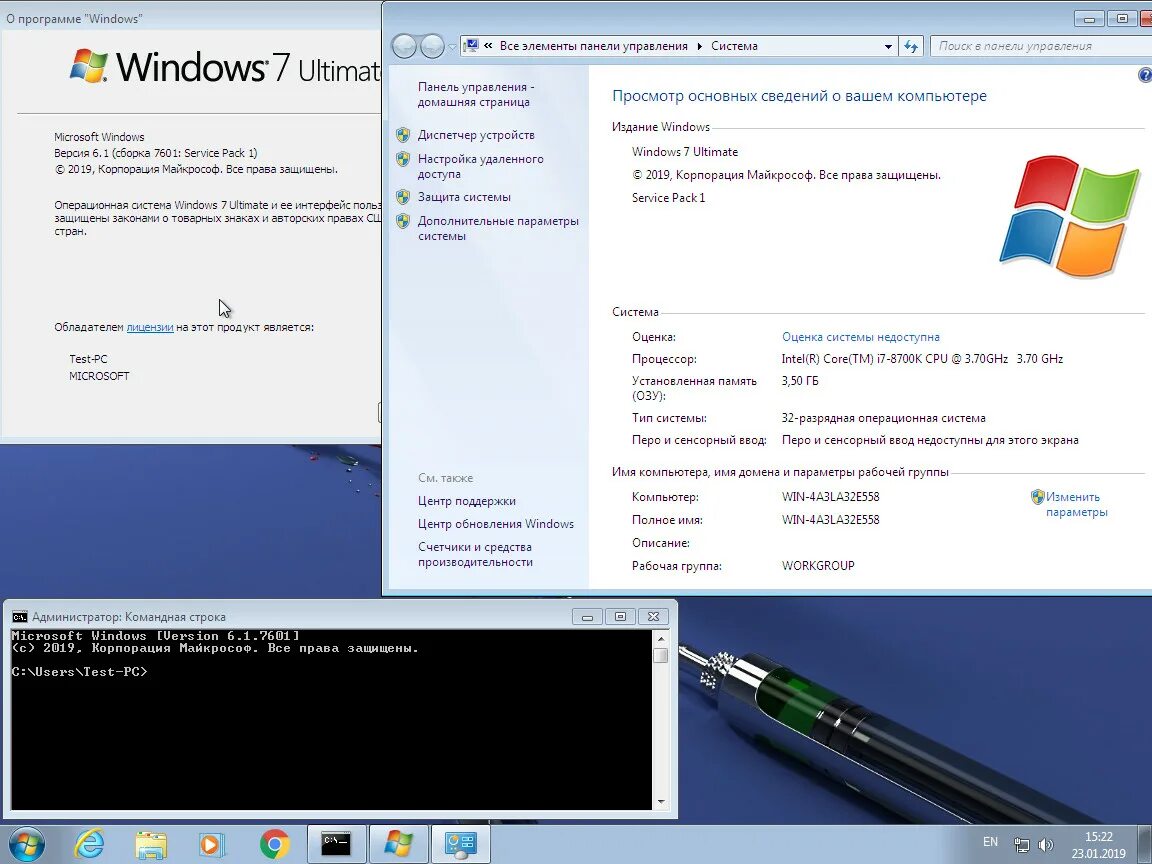
Task: Open 'Диспетчер устройств' link
Action: 476,135
